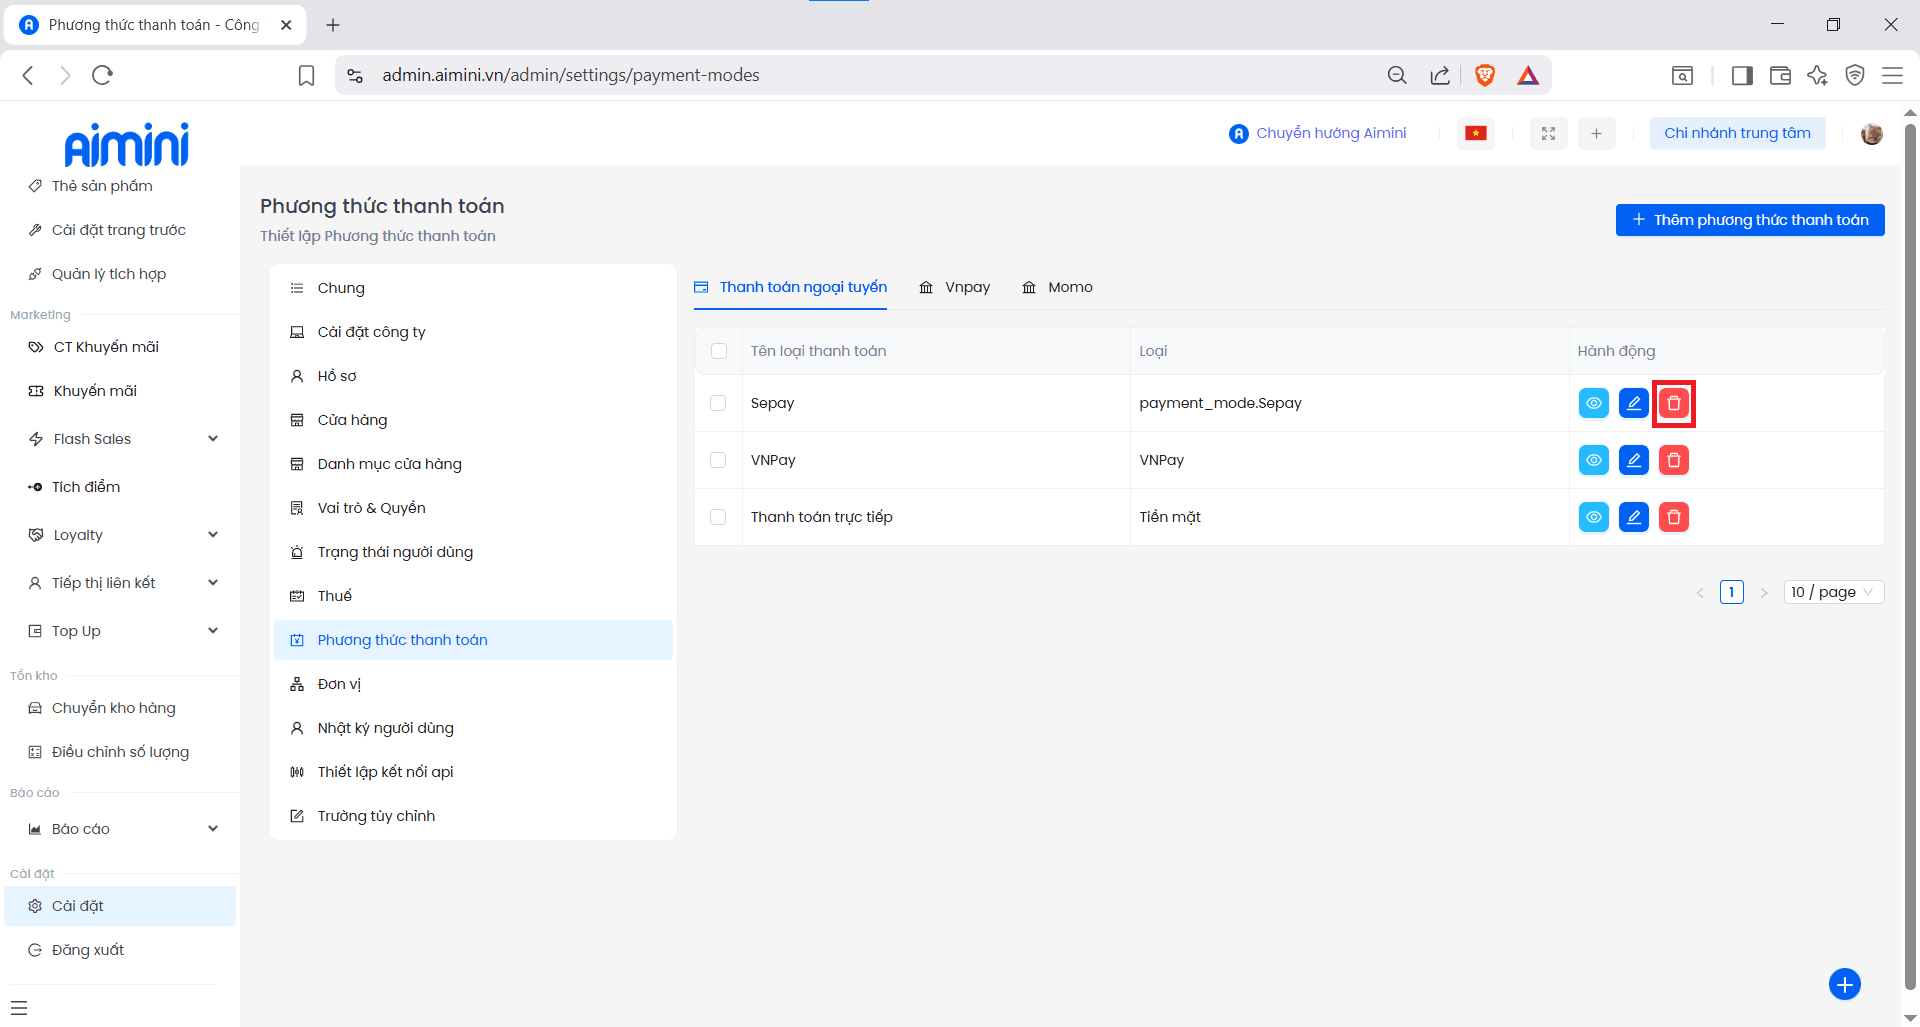Open Chuyển hướng Aimini link

[1318, 133]
